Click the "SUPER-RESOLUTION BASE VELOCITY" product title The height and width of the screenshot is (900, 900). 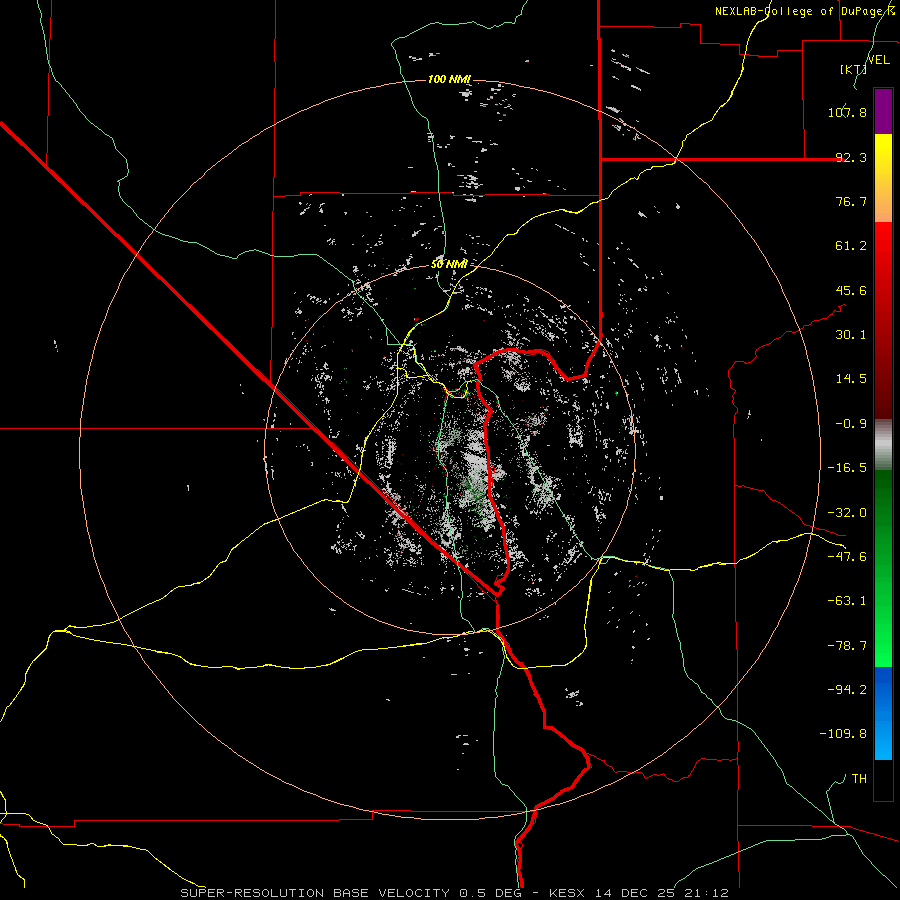coord(315,893)
